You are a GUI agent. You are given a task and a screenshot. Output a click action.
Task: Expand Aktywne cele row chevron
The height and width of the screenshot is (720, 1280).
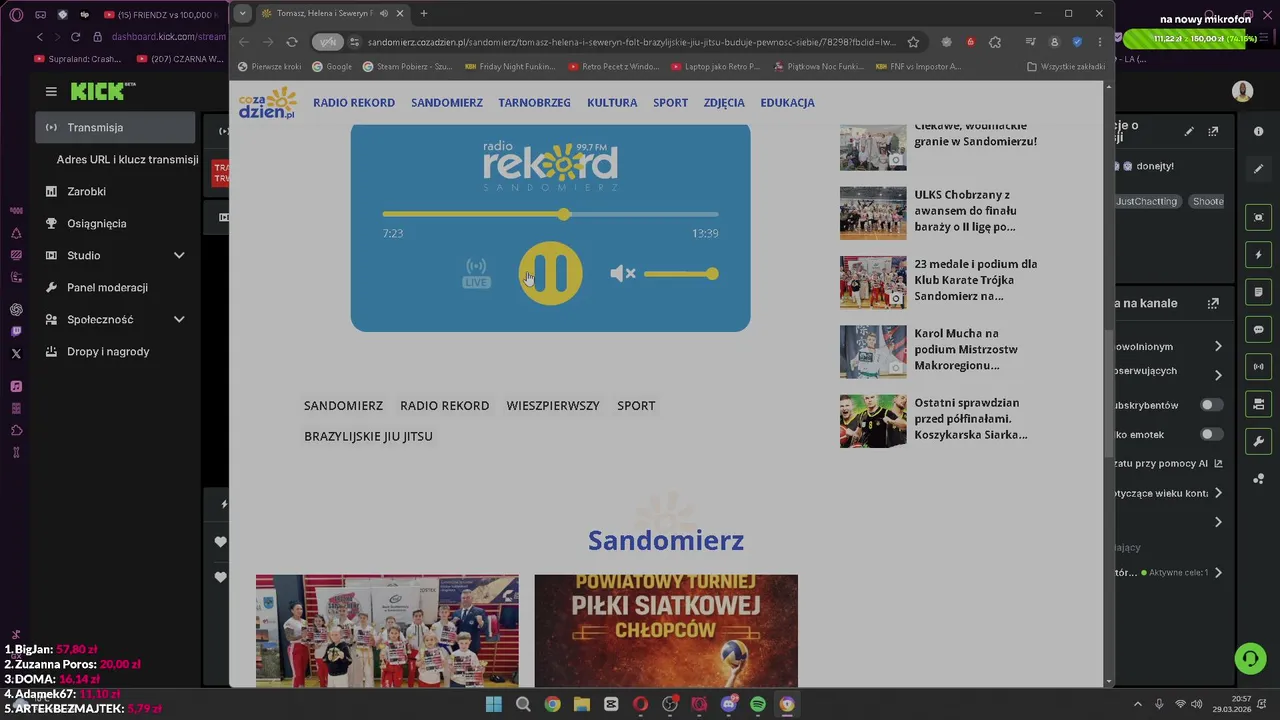[x=1218, y=573]
